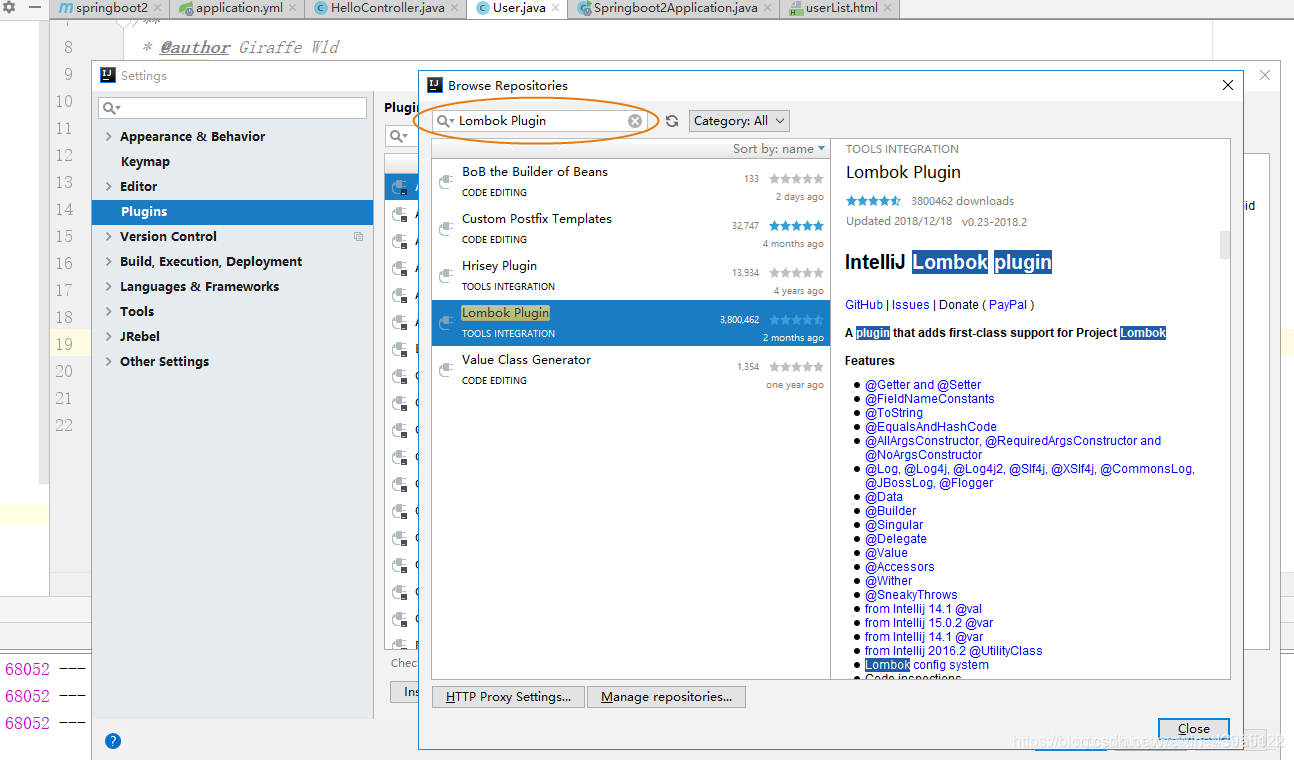Click the gear icon at top left of IDE

9,8
